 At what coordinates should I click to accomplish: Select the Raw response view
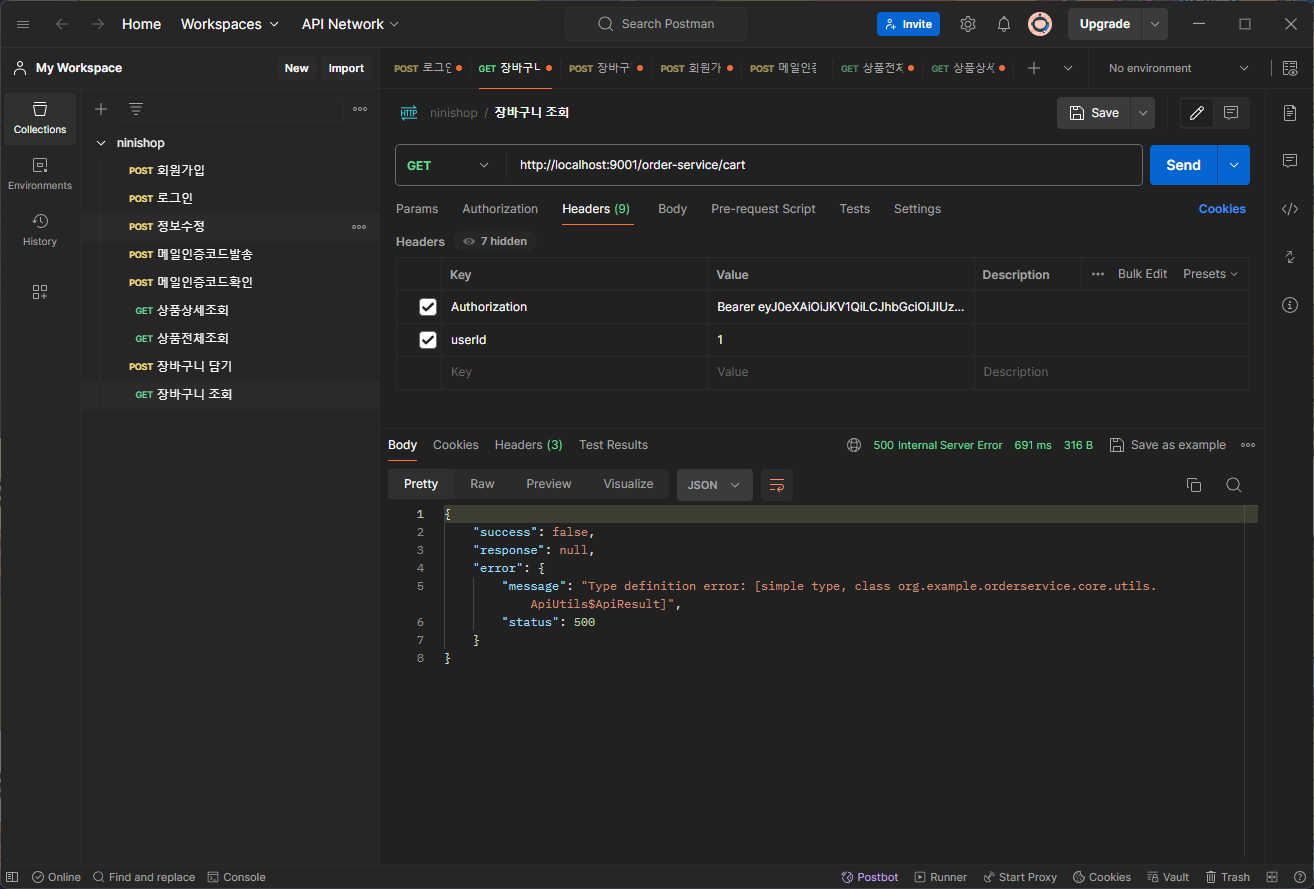(482, 484)
